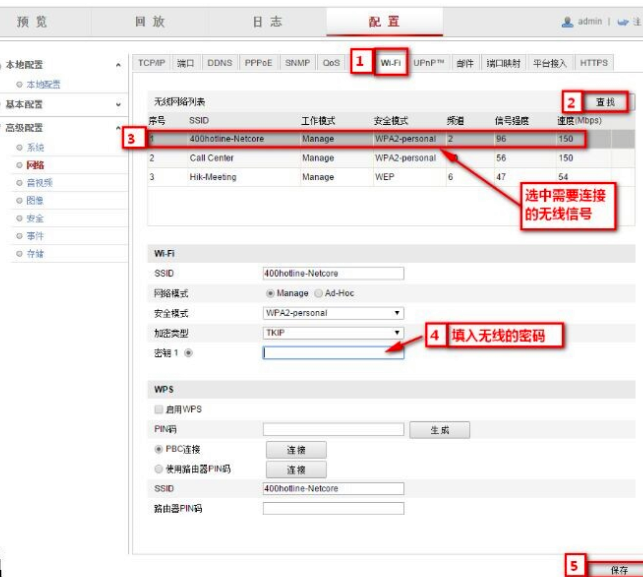This screenshot has height=577, width=643.
Task: Select the Manage network mode radio
Action: [x=270, y=293]
